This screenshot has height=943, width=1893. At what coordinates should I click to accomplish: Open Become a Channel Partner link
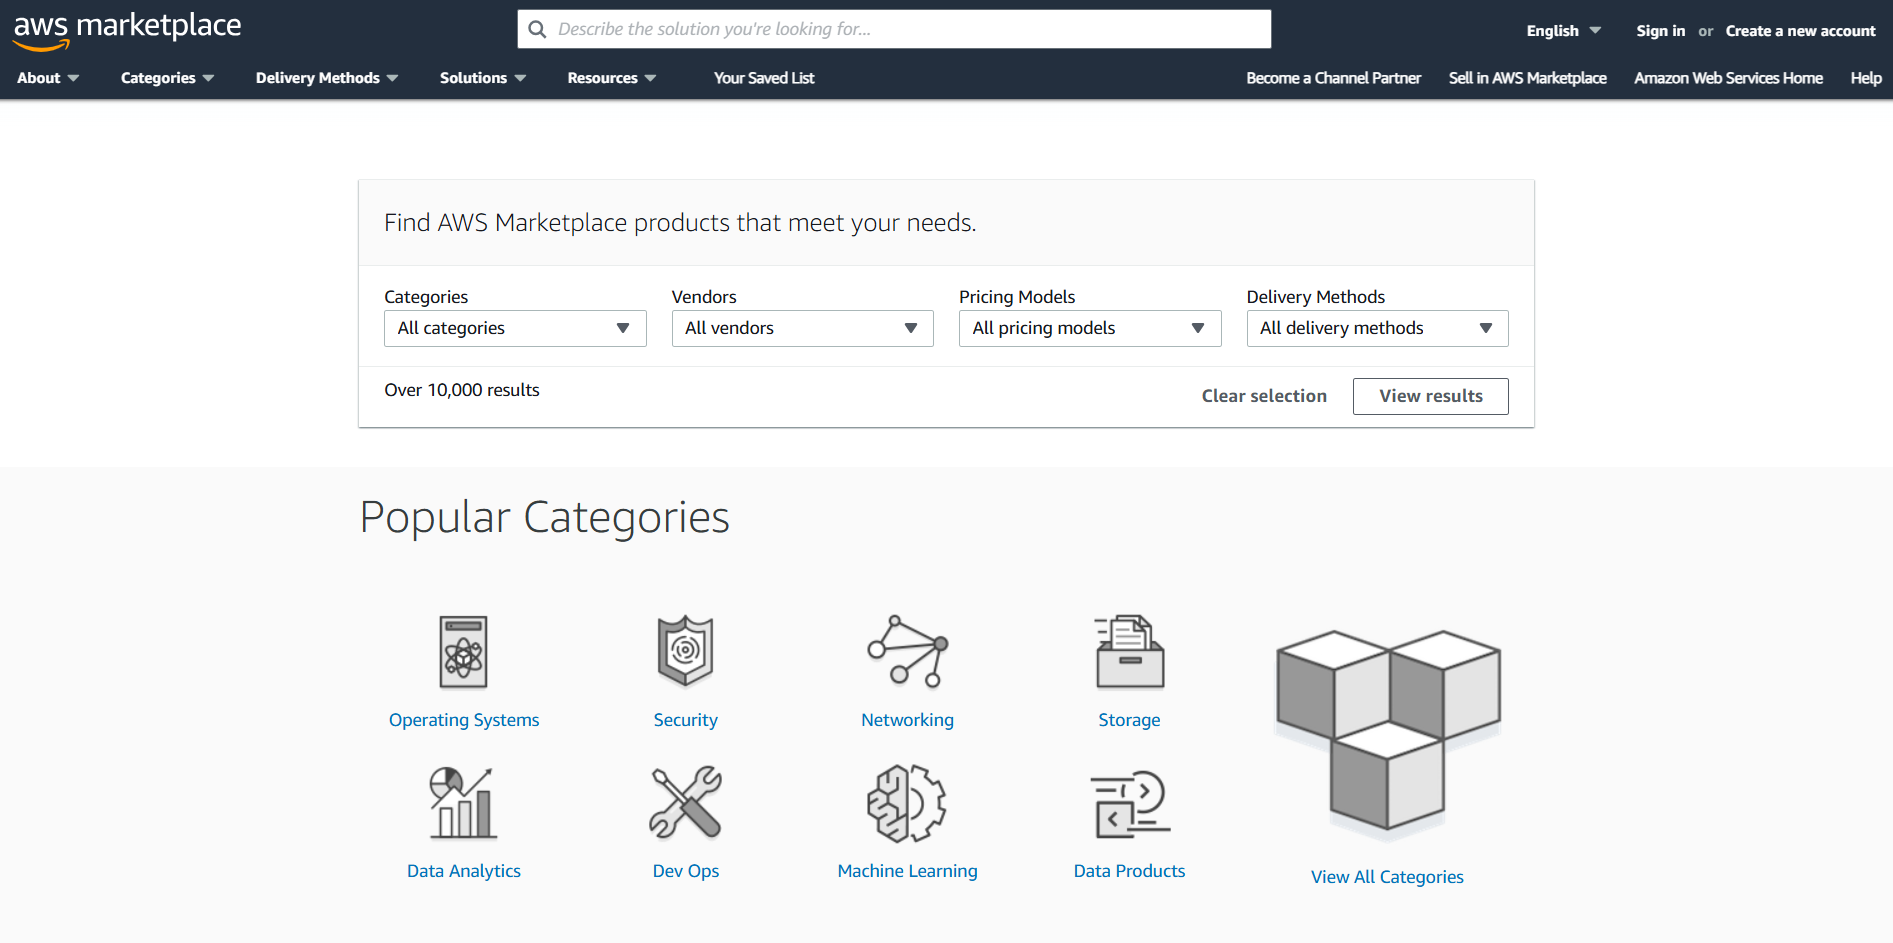point(1333,78)
